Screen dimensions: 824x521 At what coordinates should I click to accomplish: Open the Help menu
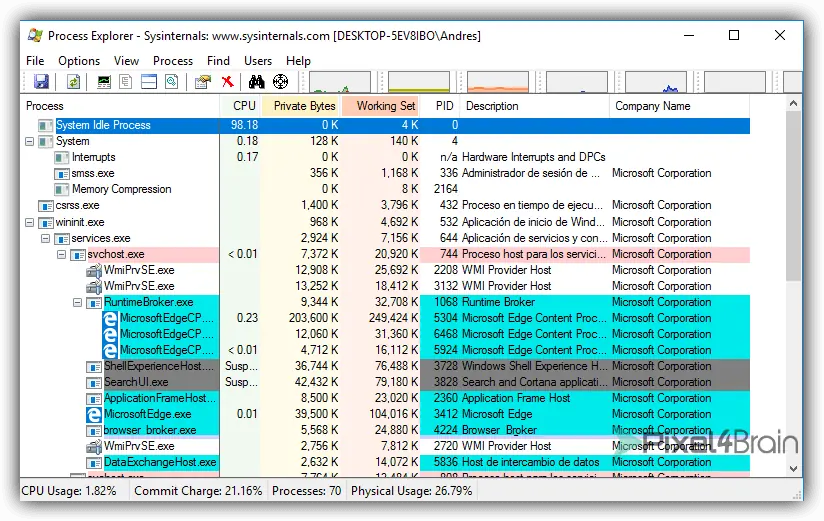point(298,61)
